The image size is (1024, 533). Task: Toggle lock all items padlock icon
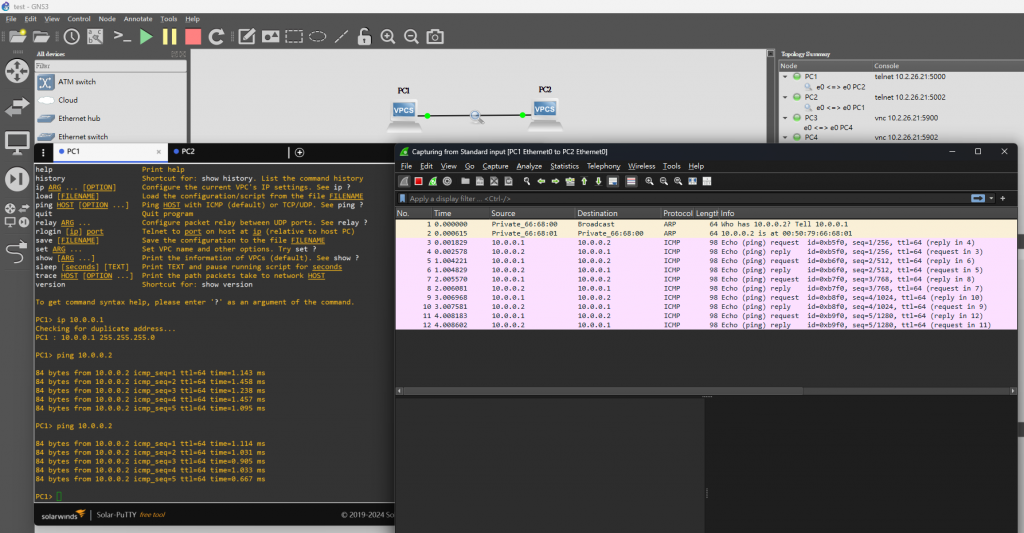coord(364,37)
